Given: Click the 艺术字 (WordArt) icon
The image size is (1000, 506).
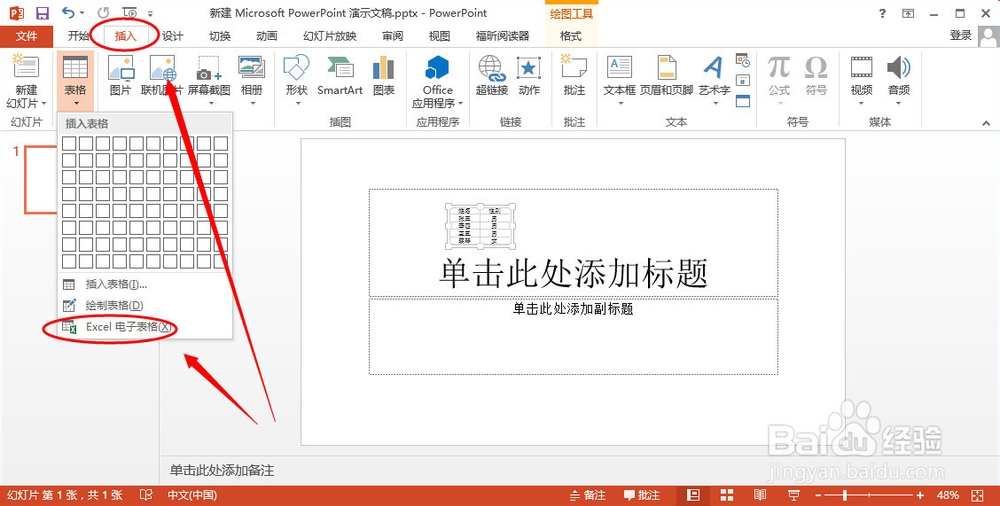Looking at the screenshot, I should pyautogui.click(x=714, y=67).
